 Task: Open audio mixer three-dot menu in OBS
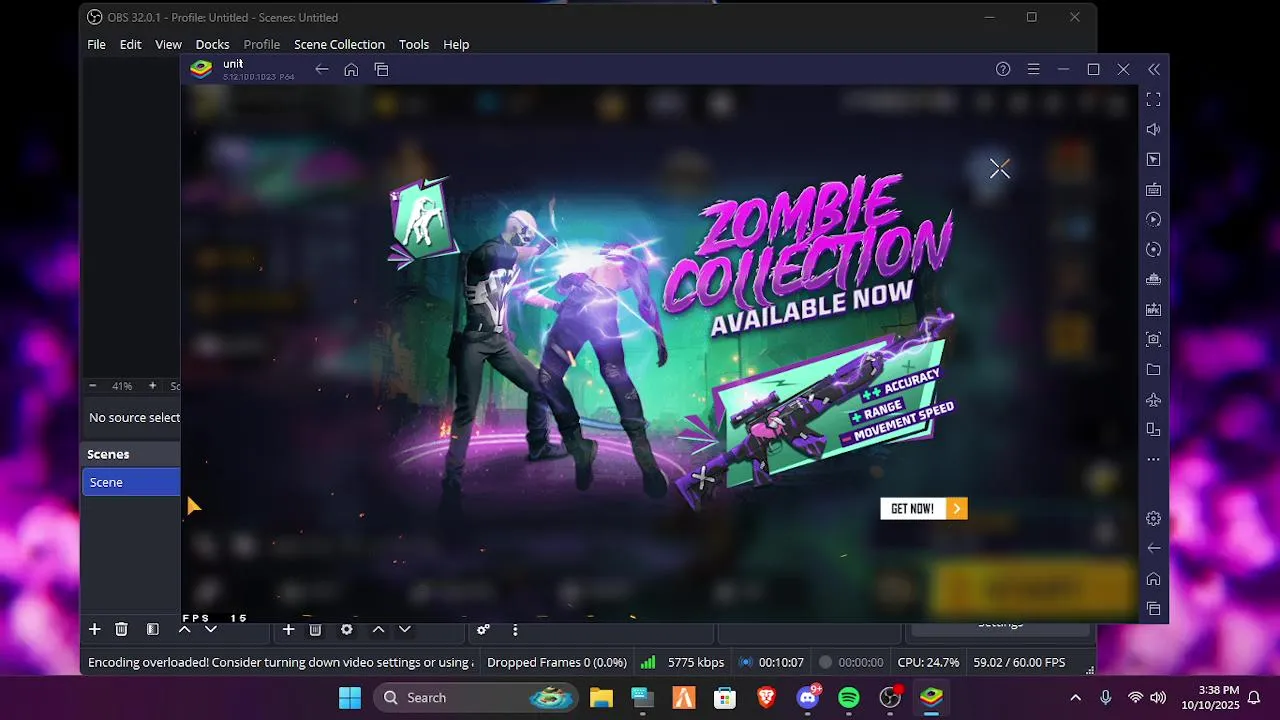(x=515, y=629)
